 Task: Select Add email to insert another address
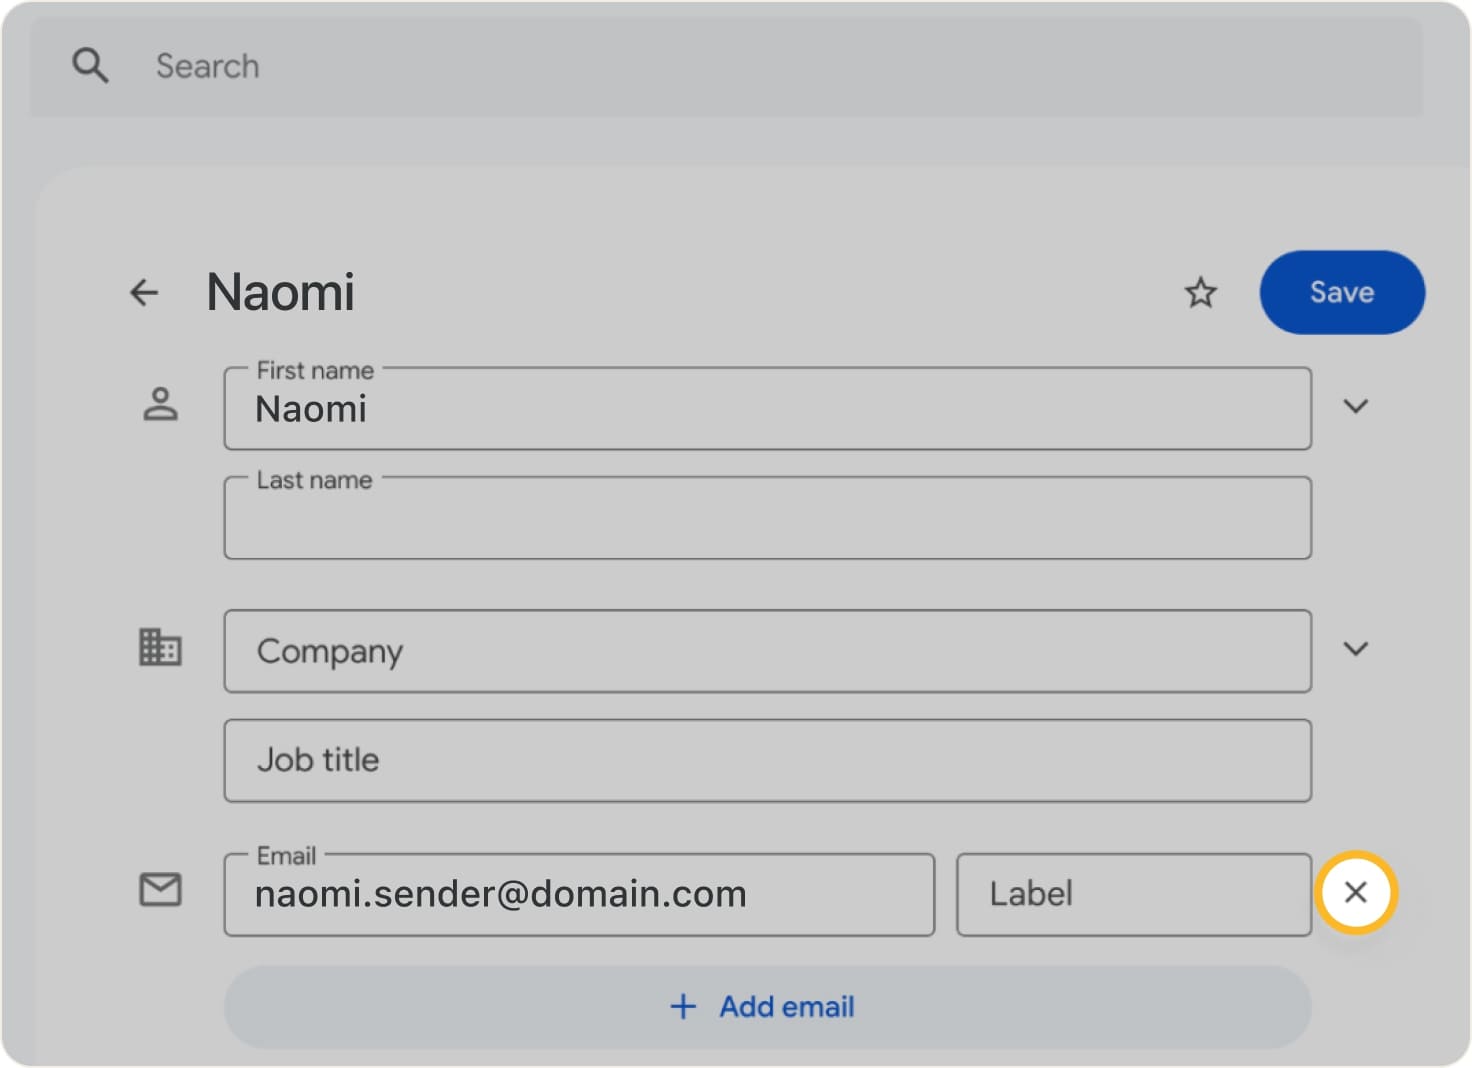coord(766,1006)
